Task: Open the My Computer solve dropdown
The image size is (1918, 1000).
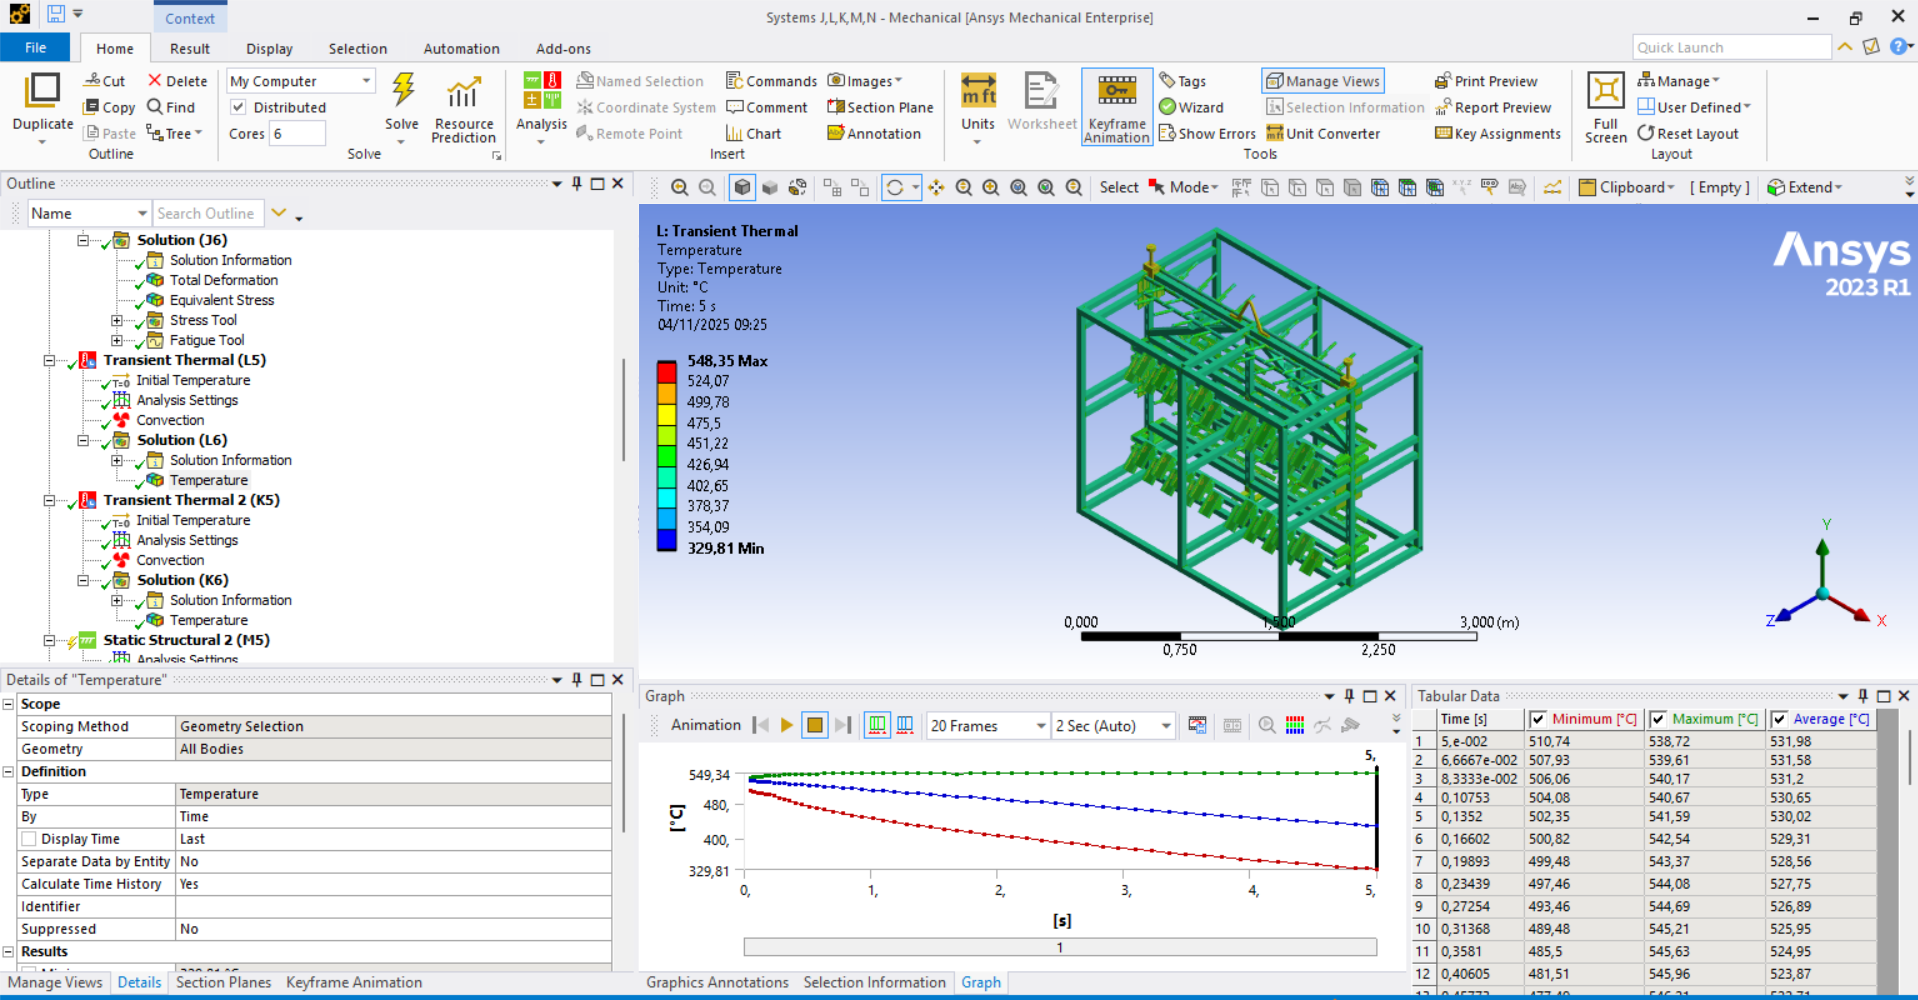Action: tap(366, 81)
